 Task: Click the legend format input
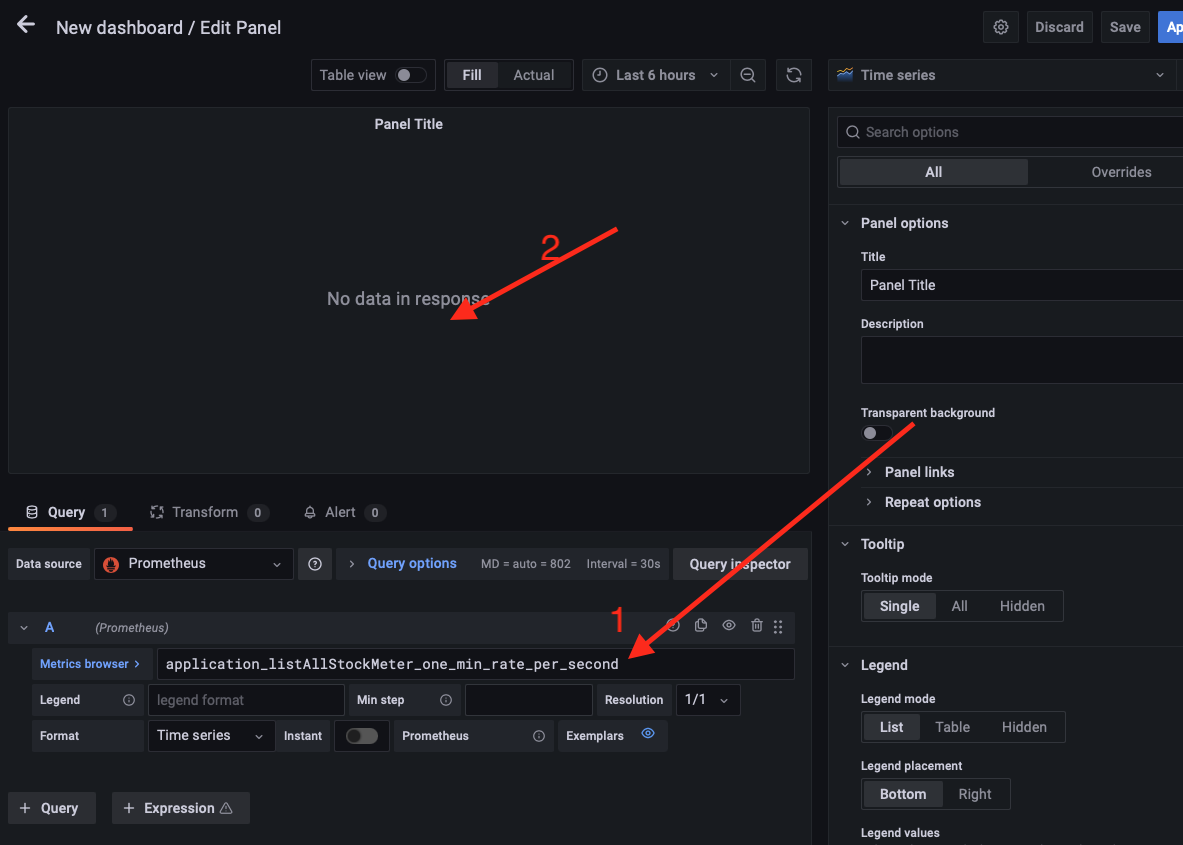point(246,700)
